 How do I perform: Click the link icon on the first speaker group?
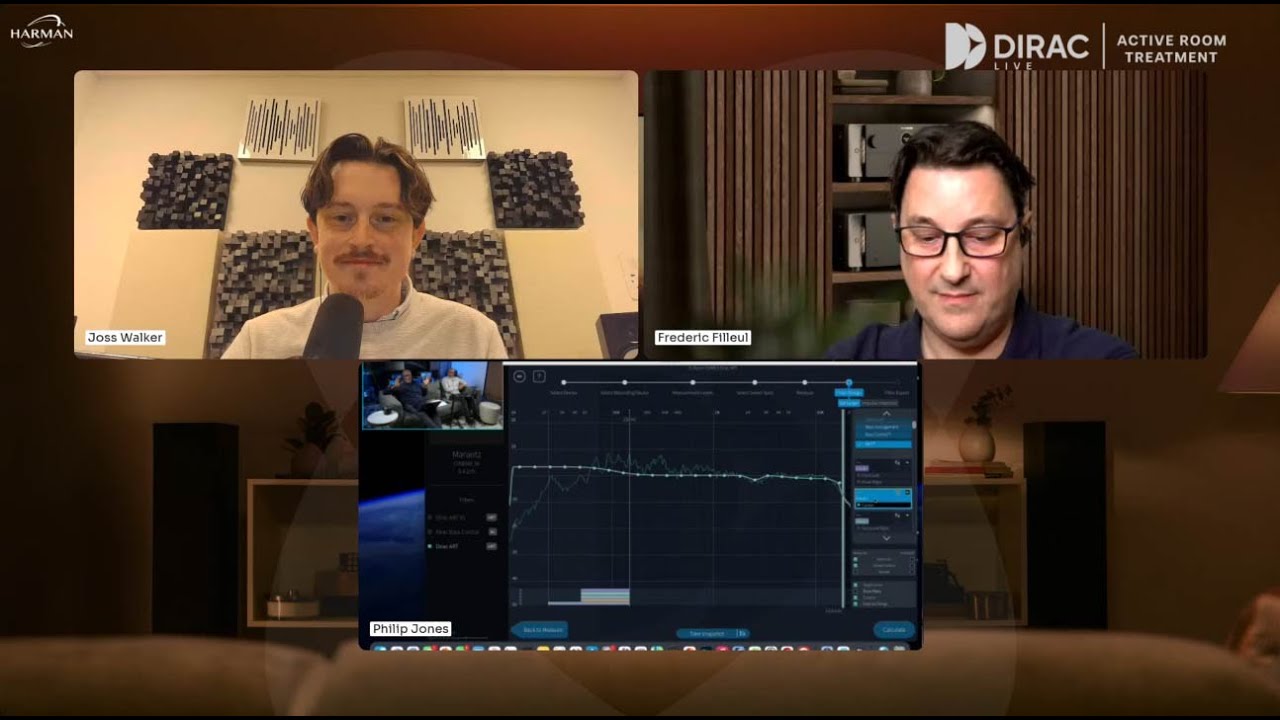(x=897, y=463)
